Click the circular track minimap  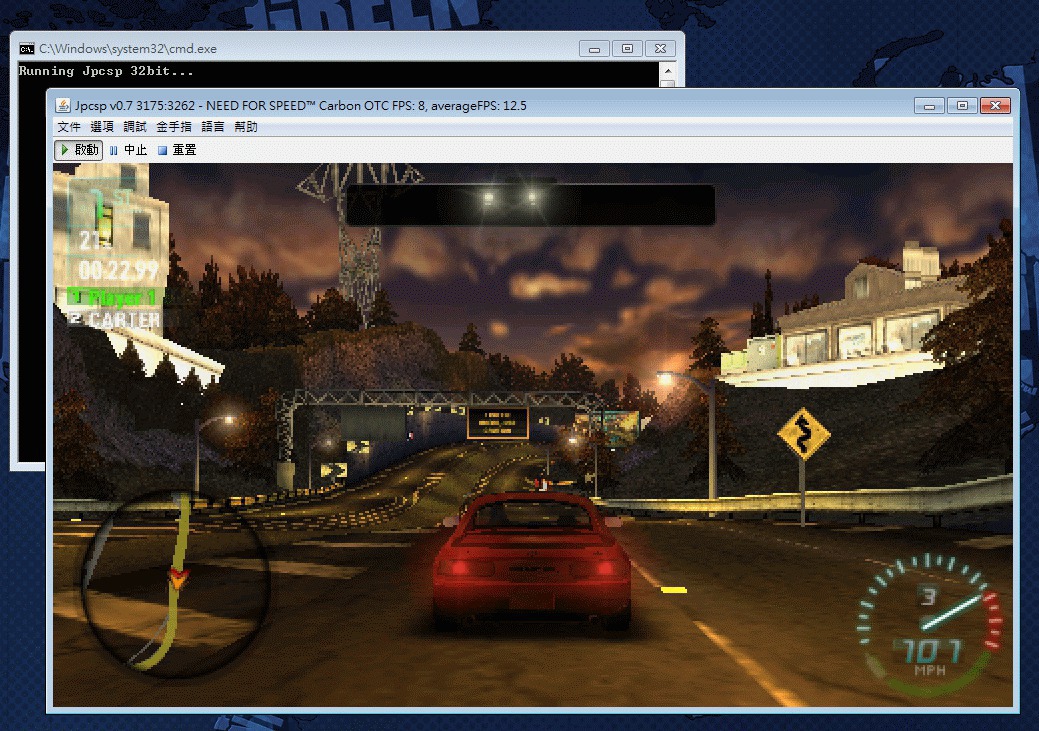(x=176, y=583)
